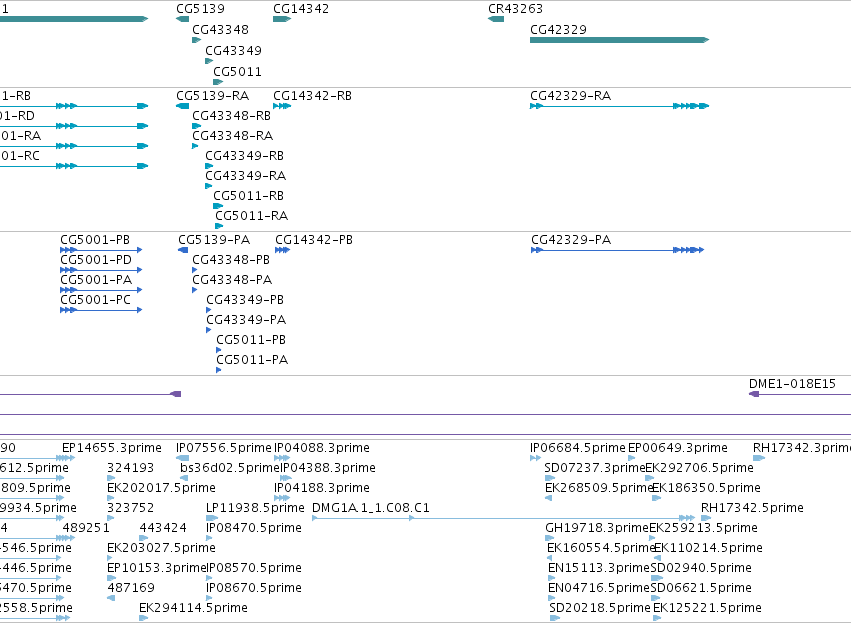851x623 pixels.
Task: Open protein CG5001-PA label
Action: [96, 280]
